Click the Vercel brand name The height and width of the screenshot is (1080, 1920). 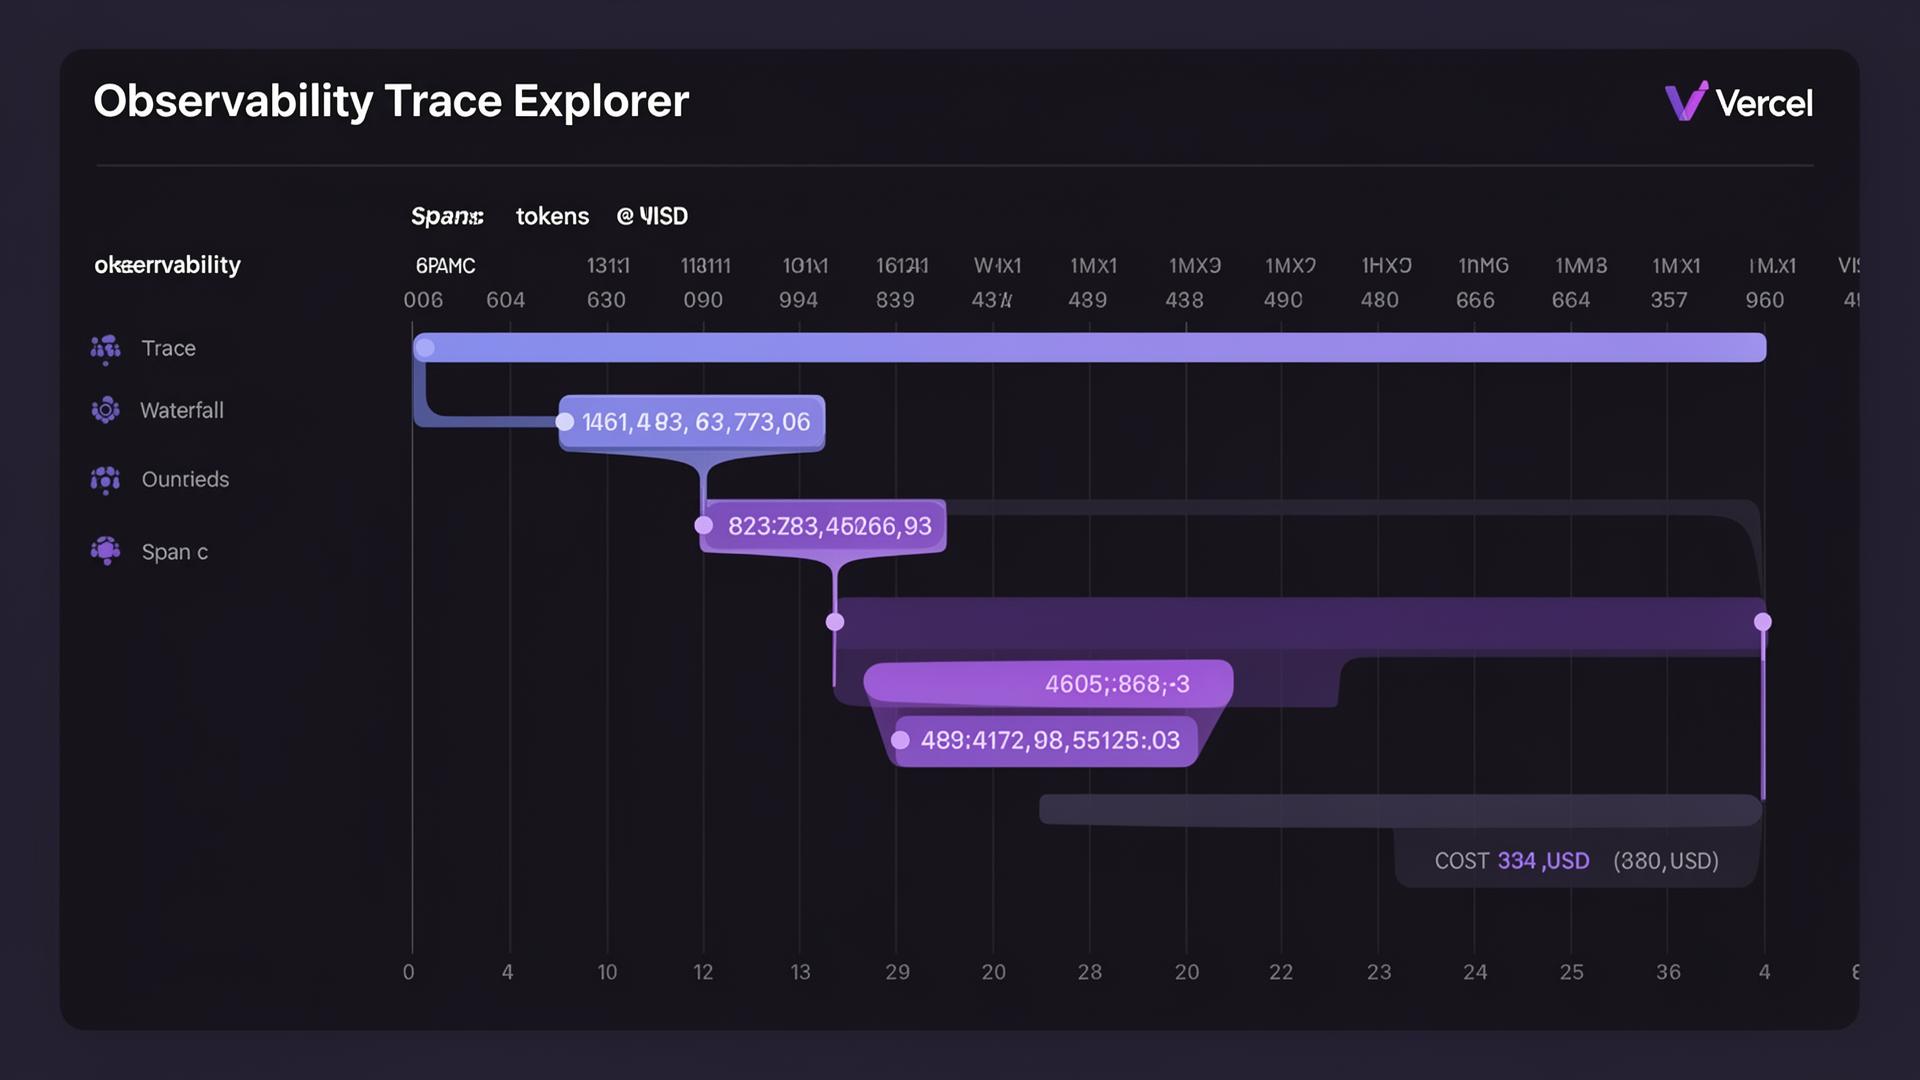point(1763,103)
